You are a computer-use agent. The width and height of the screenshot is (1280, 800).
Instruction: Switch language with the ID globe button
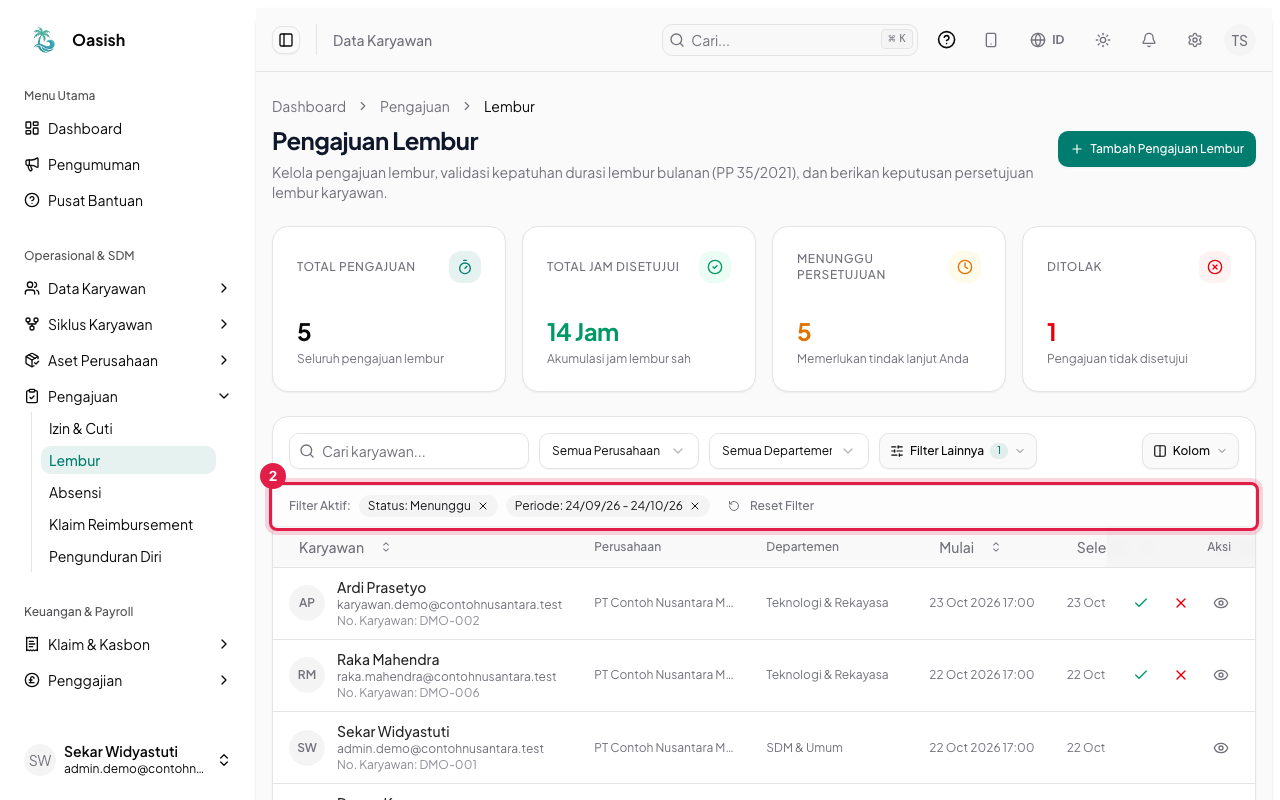tap(1047, 40)
